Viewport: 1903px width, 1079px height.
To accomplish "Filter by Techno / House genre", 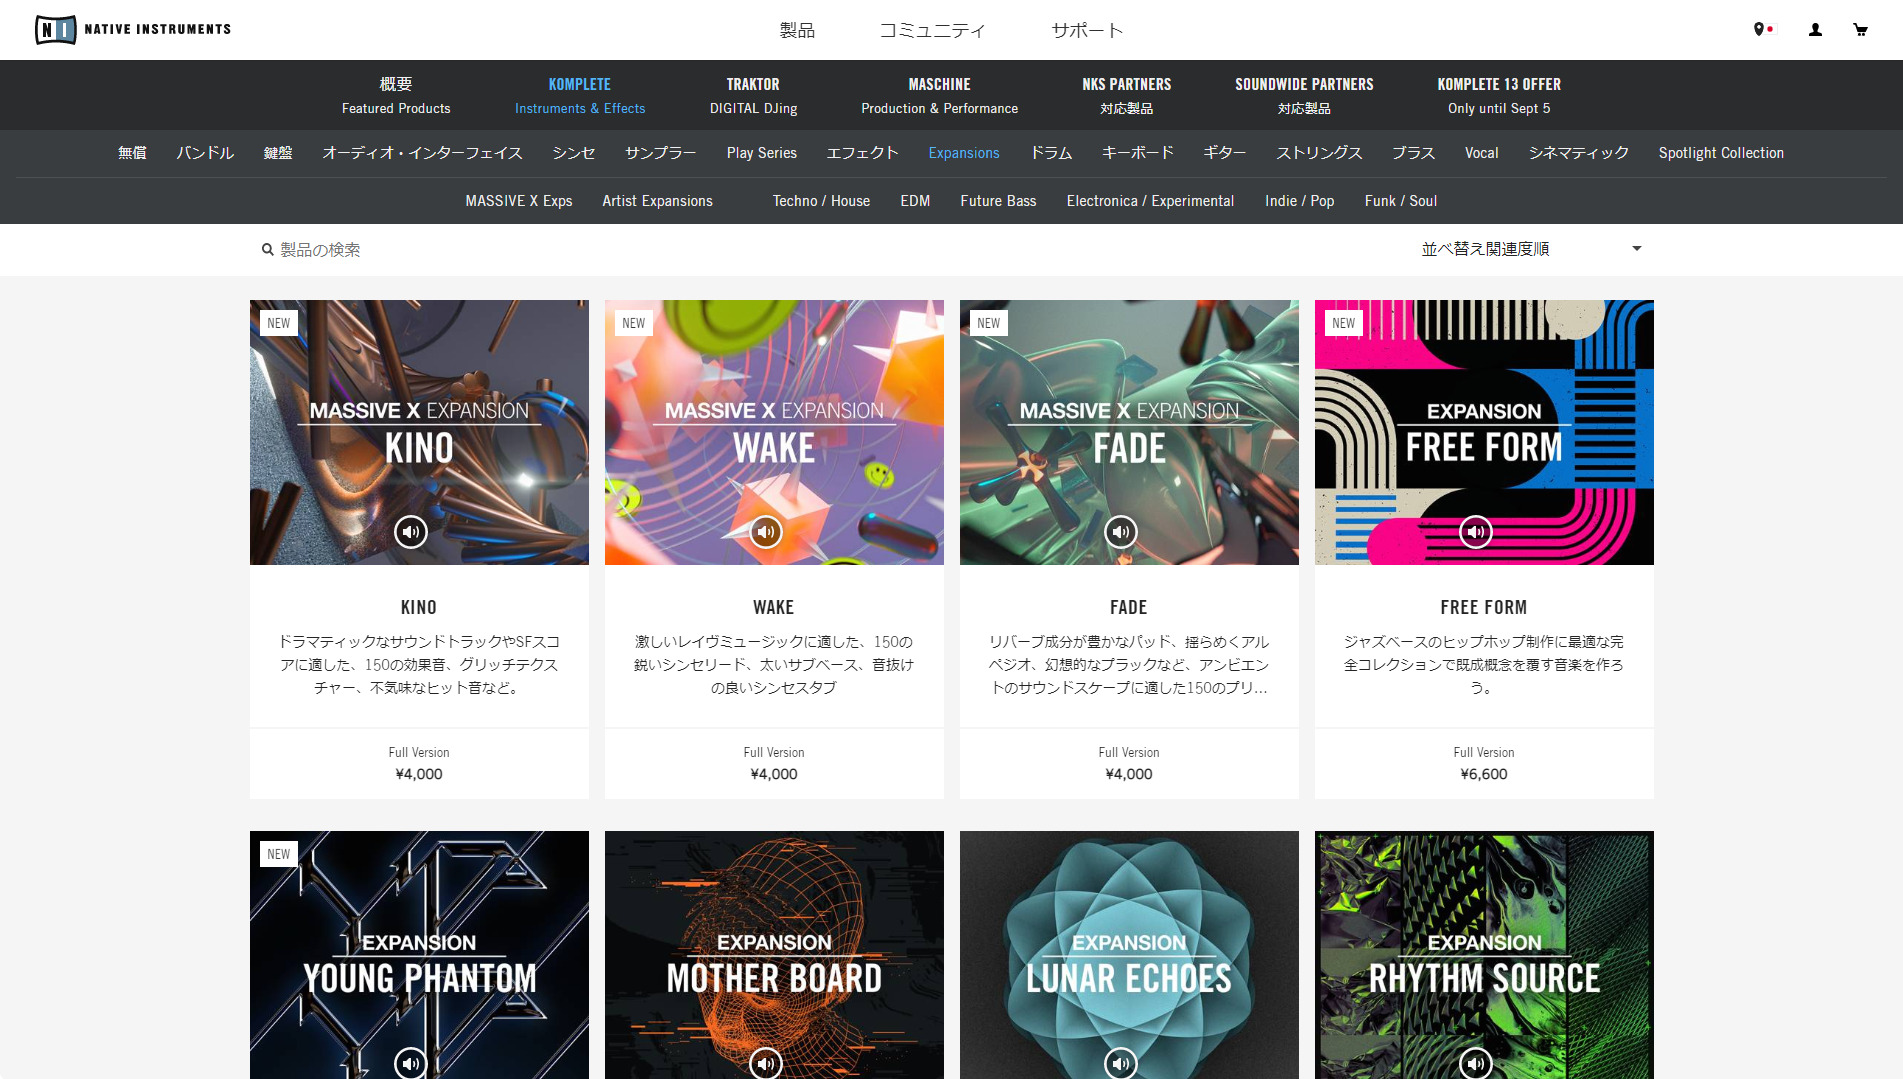I will point(821,201).
